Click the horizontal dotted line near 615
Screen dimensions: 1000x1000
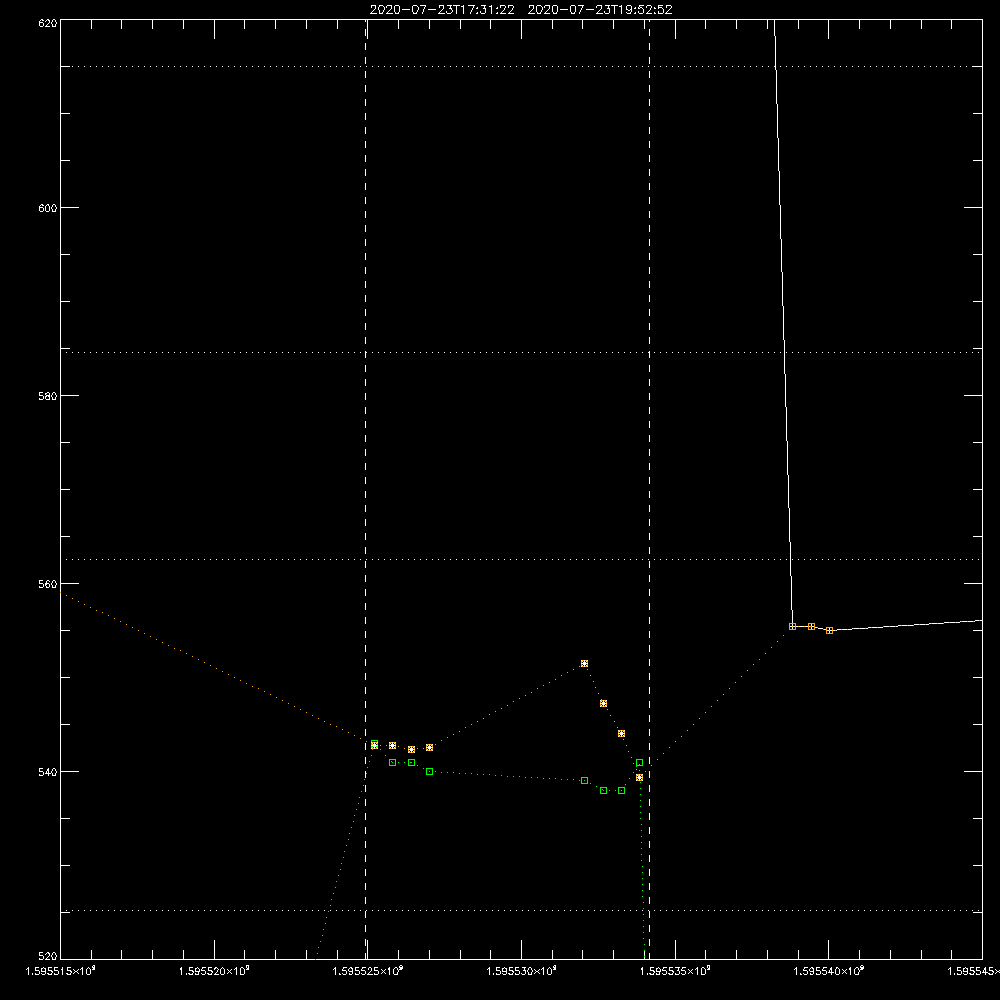tap(521, 66)
